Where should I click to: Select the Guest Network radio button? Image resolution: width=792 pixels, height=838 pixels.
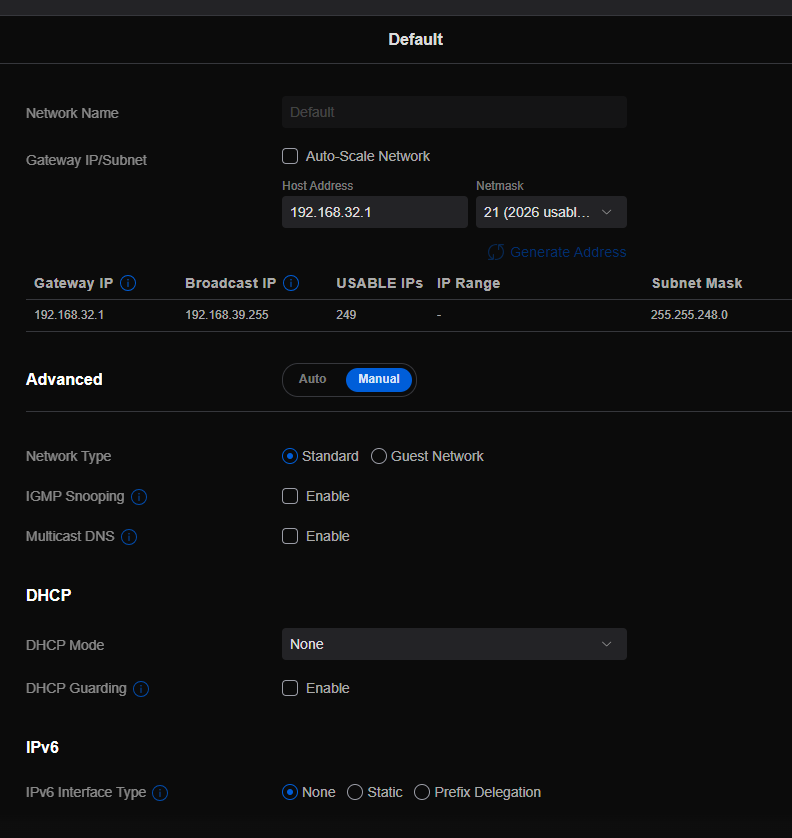pyautogui.click(x=379, y=456)
